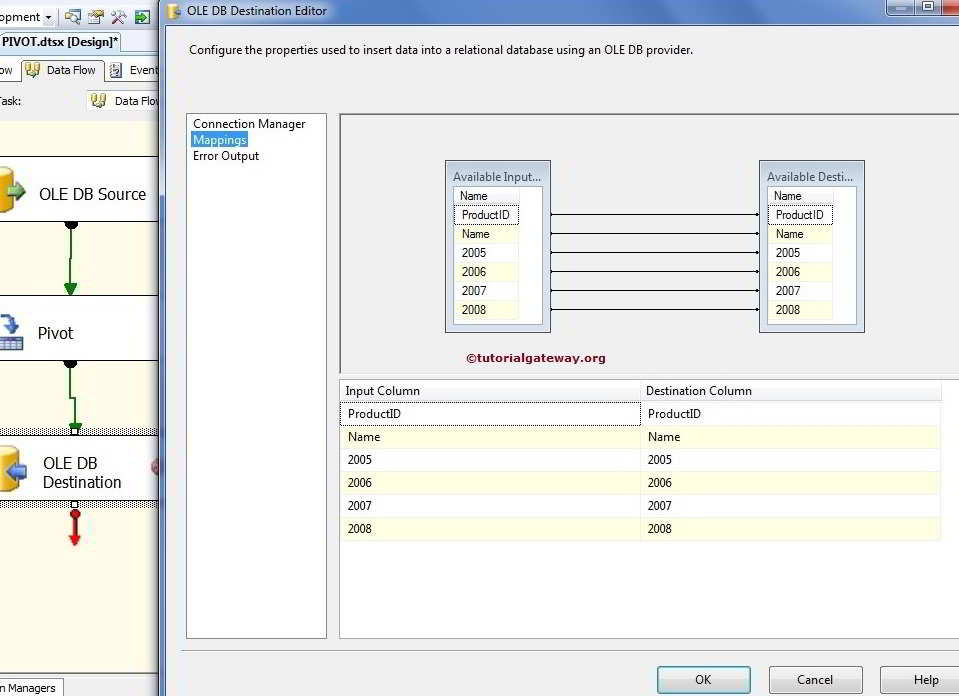The image size is (959, 696).
Task: Open the Error Output page
Action: [226, 156]
